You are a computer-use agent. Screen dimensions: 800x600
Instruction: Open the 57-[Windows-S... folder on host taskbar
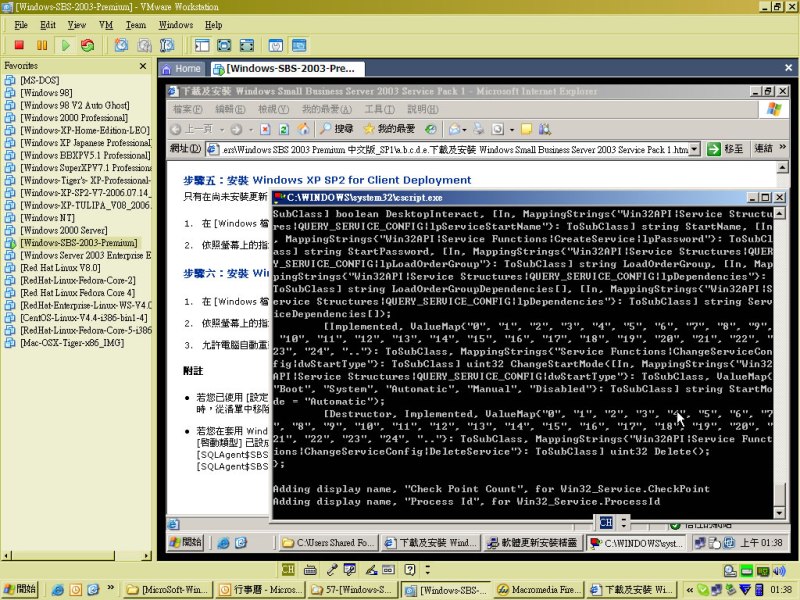(352, 590)
